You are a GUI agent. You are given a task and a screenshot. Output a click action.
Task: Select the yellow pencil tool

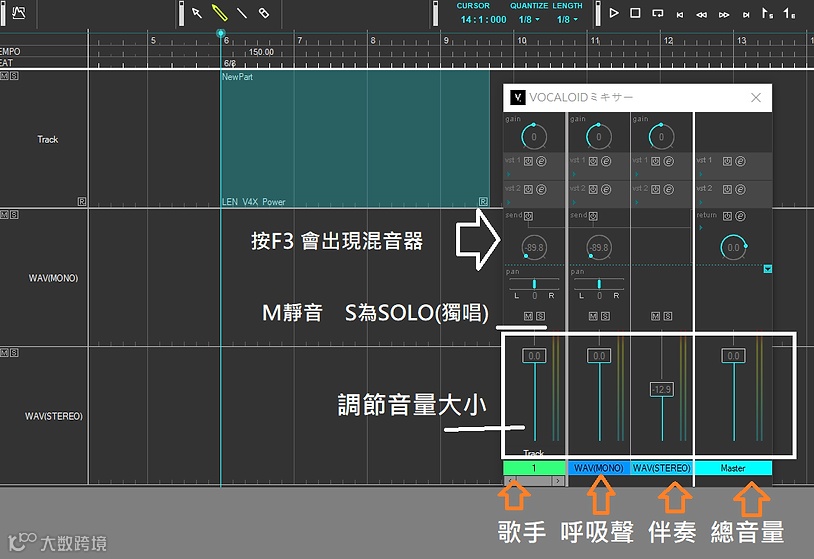pyautogui.click(x=220, y=13)
